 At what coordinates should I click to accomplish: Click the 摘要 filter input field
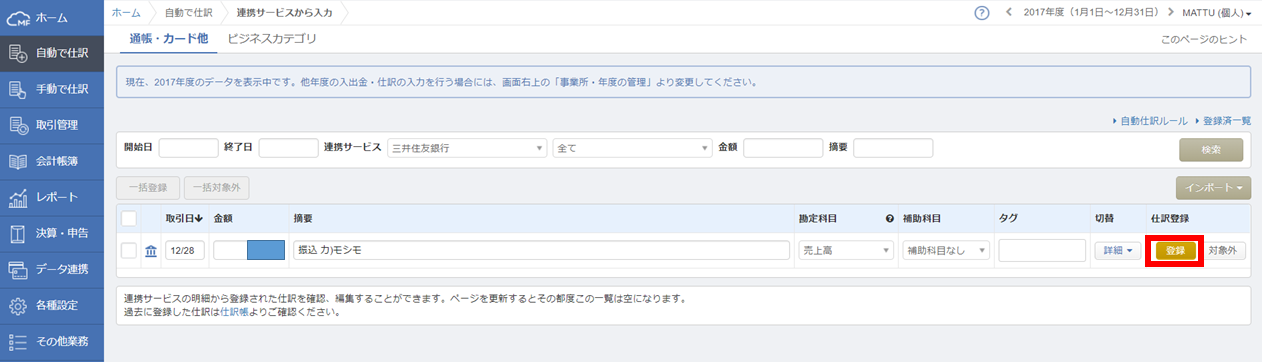pyautogui.click(x=893, y=148)
